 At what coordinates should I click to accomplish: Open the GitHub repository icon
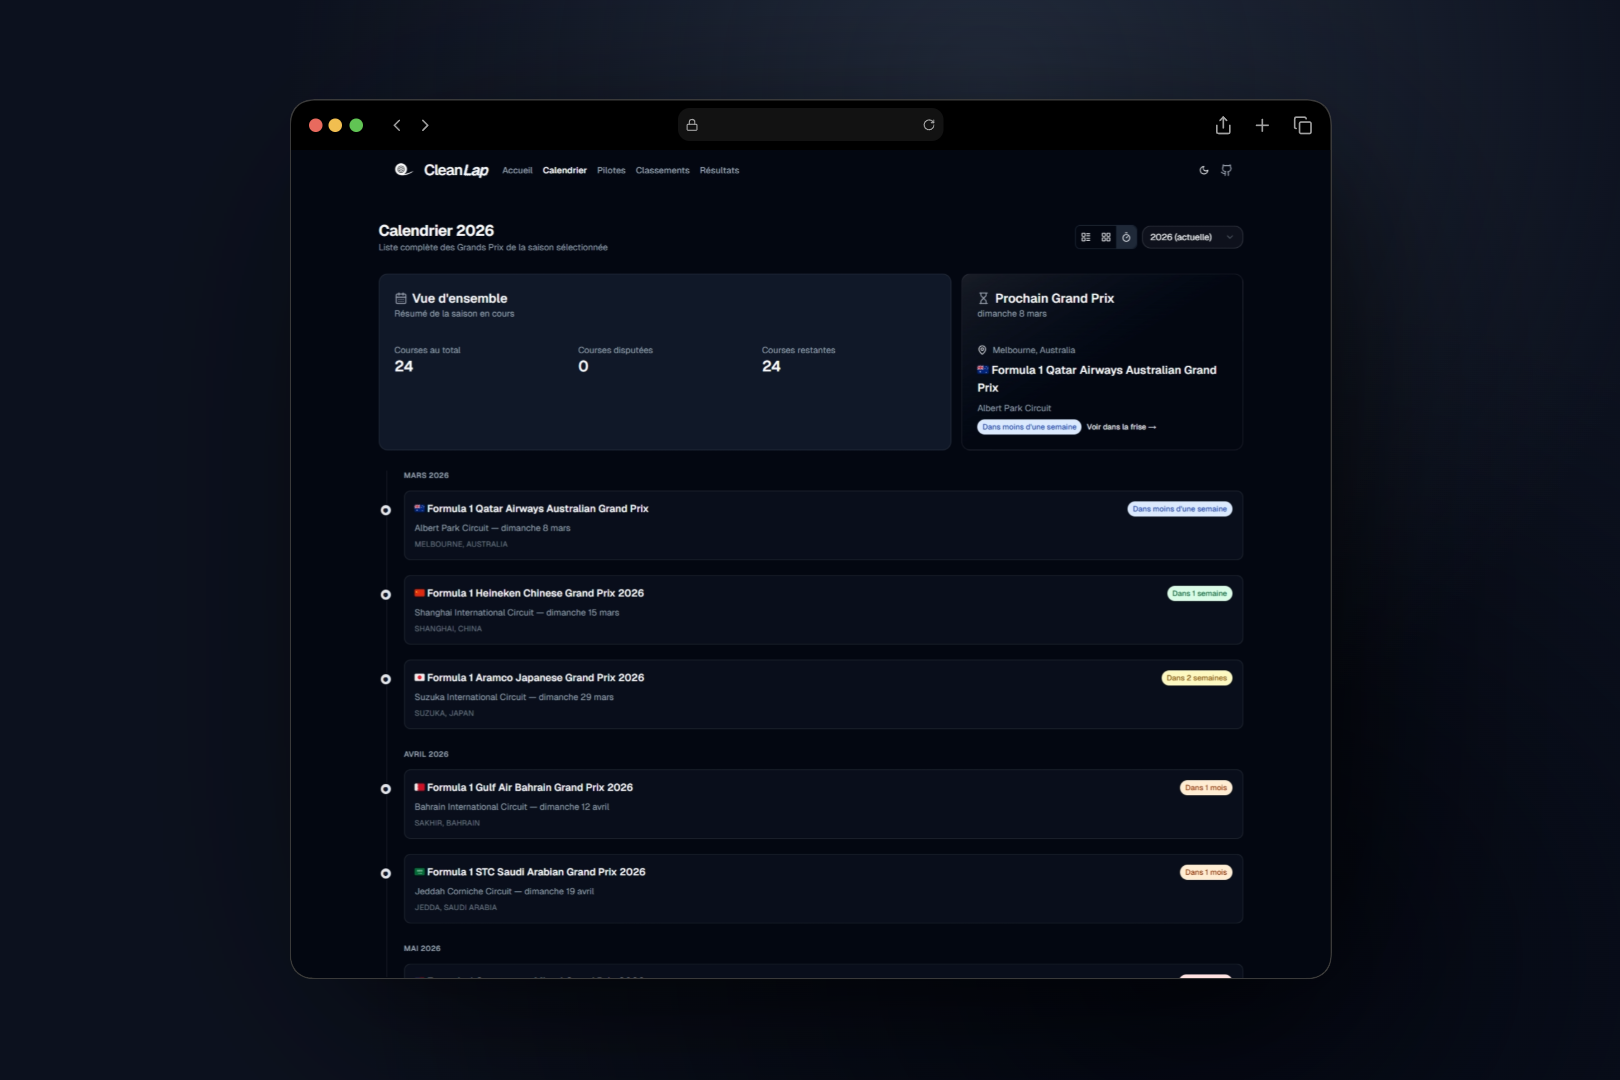click(x=1227, y=170)
